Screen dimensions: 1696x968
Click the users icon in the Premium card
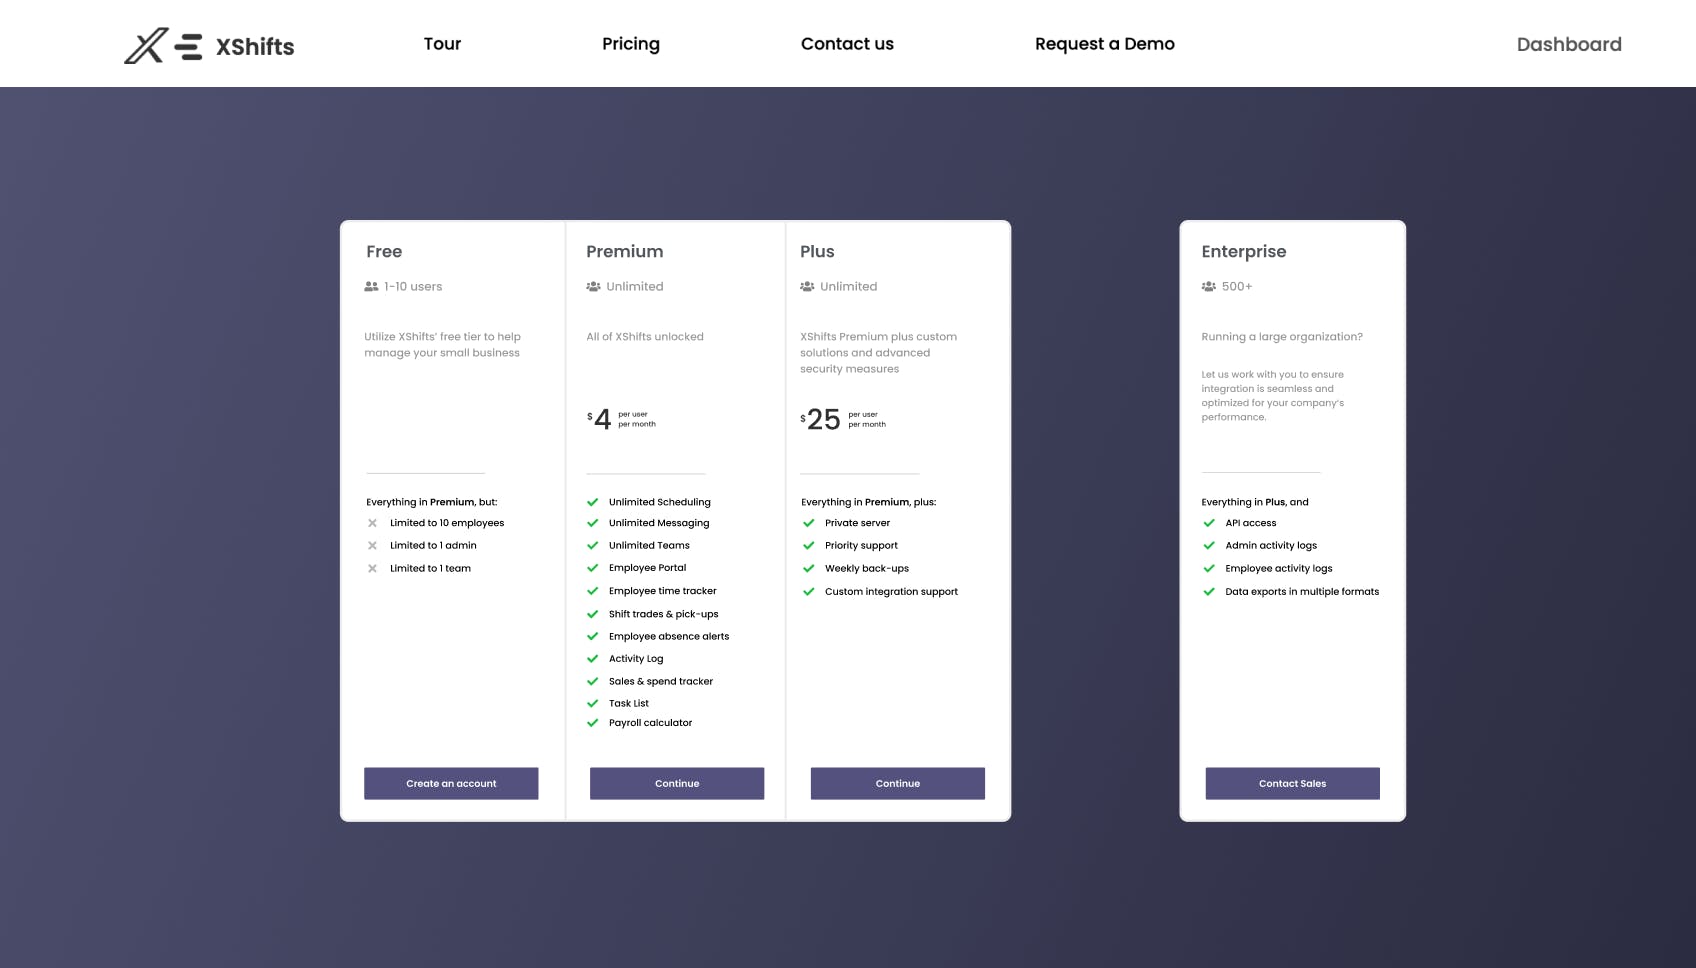593,287
